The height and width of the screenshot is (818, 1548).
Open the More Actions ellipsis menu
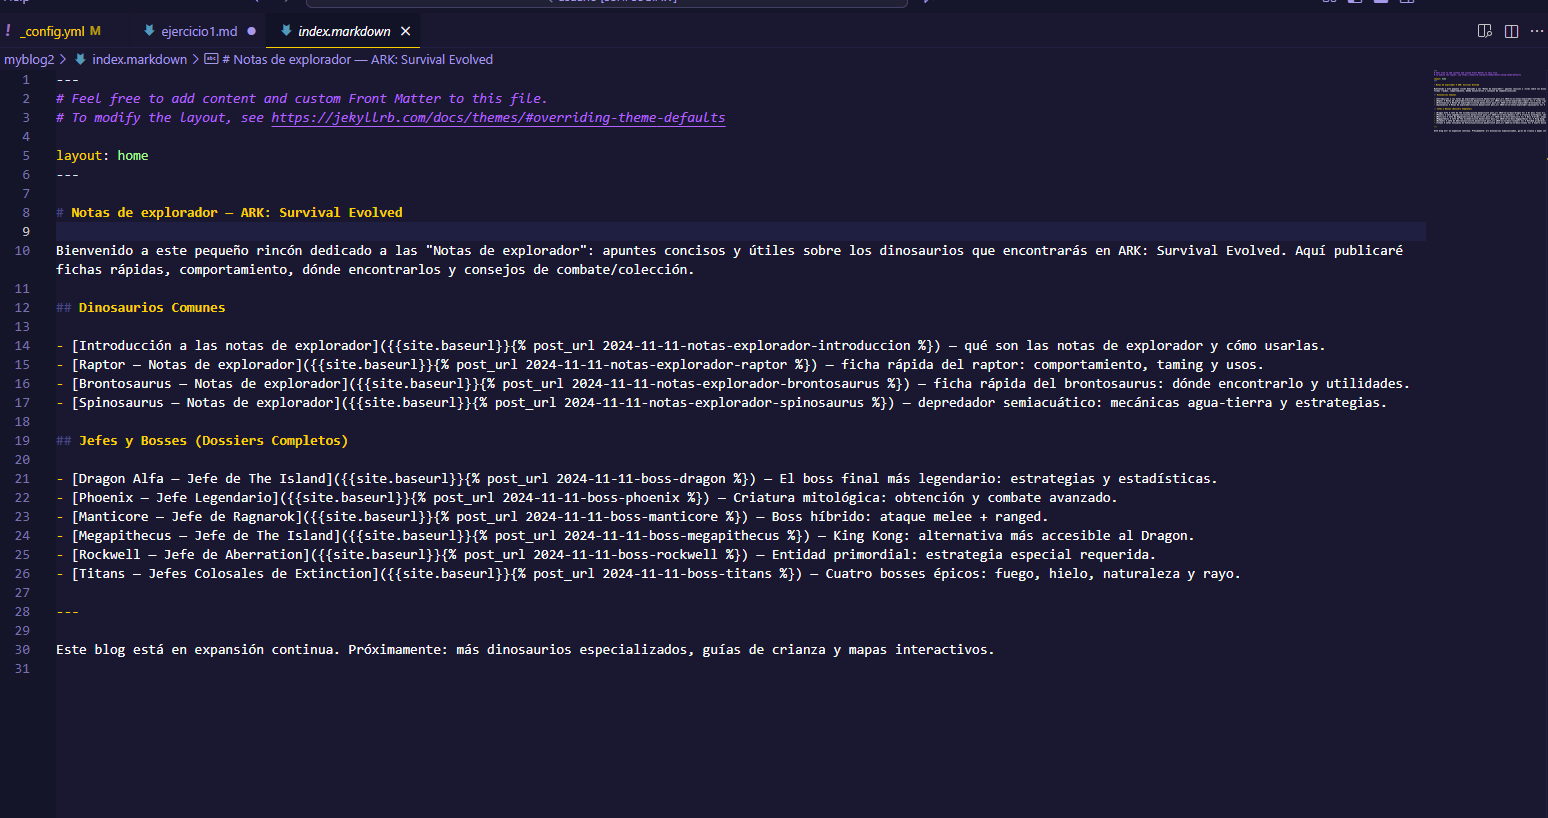point(1537,31)
